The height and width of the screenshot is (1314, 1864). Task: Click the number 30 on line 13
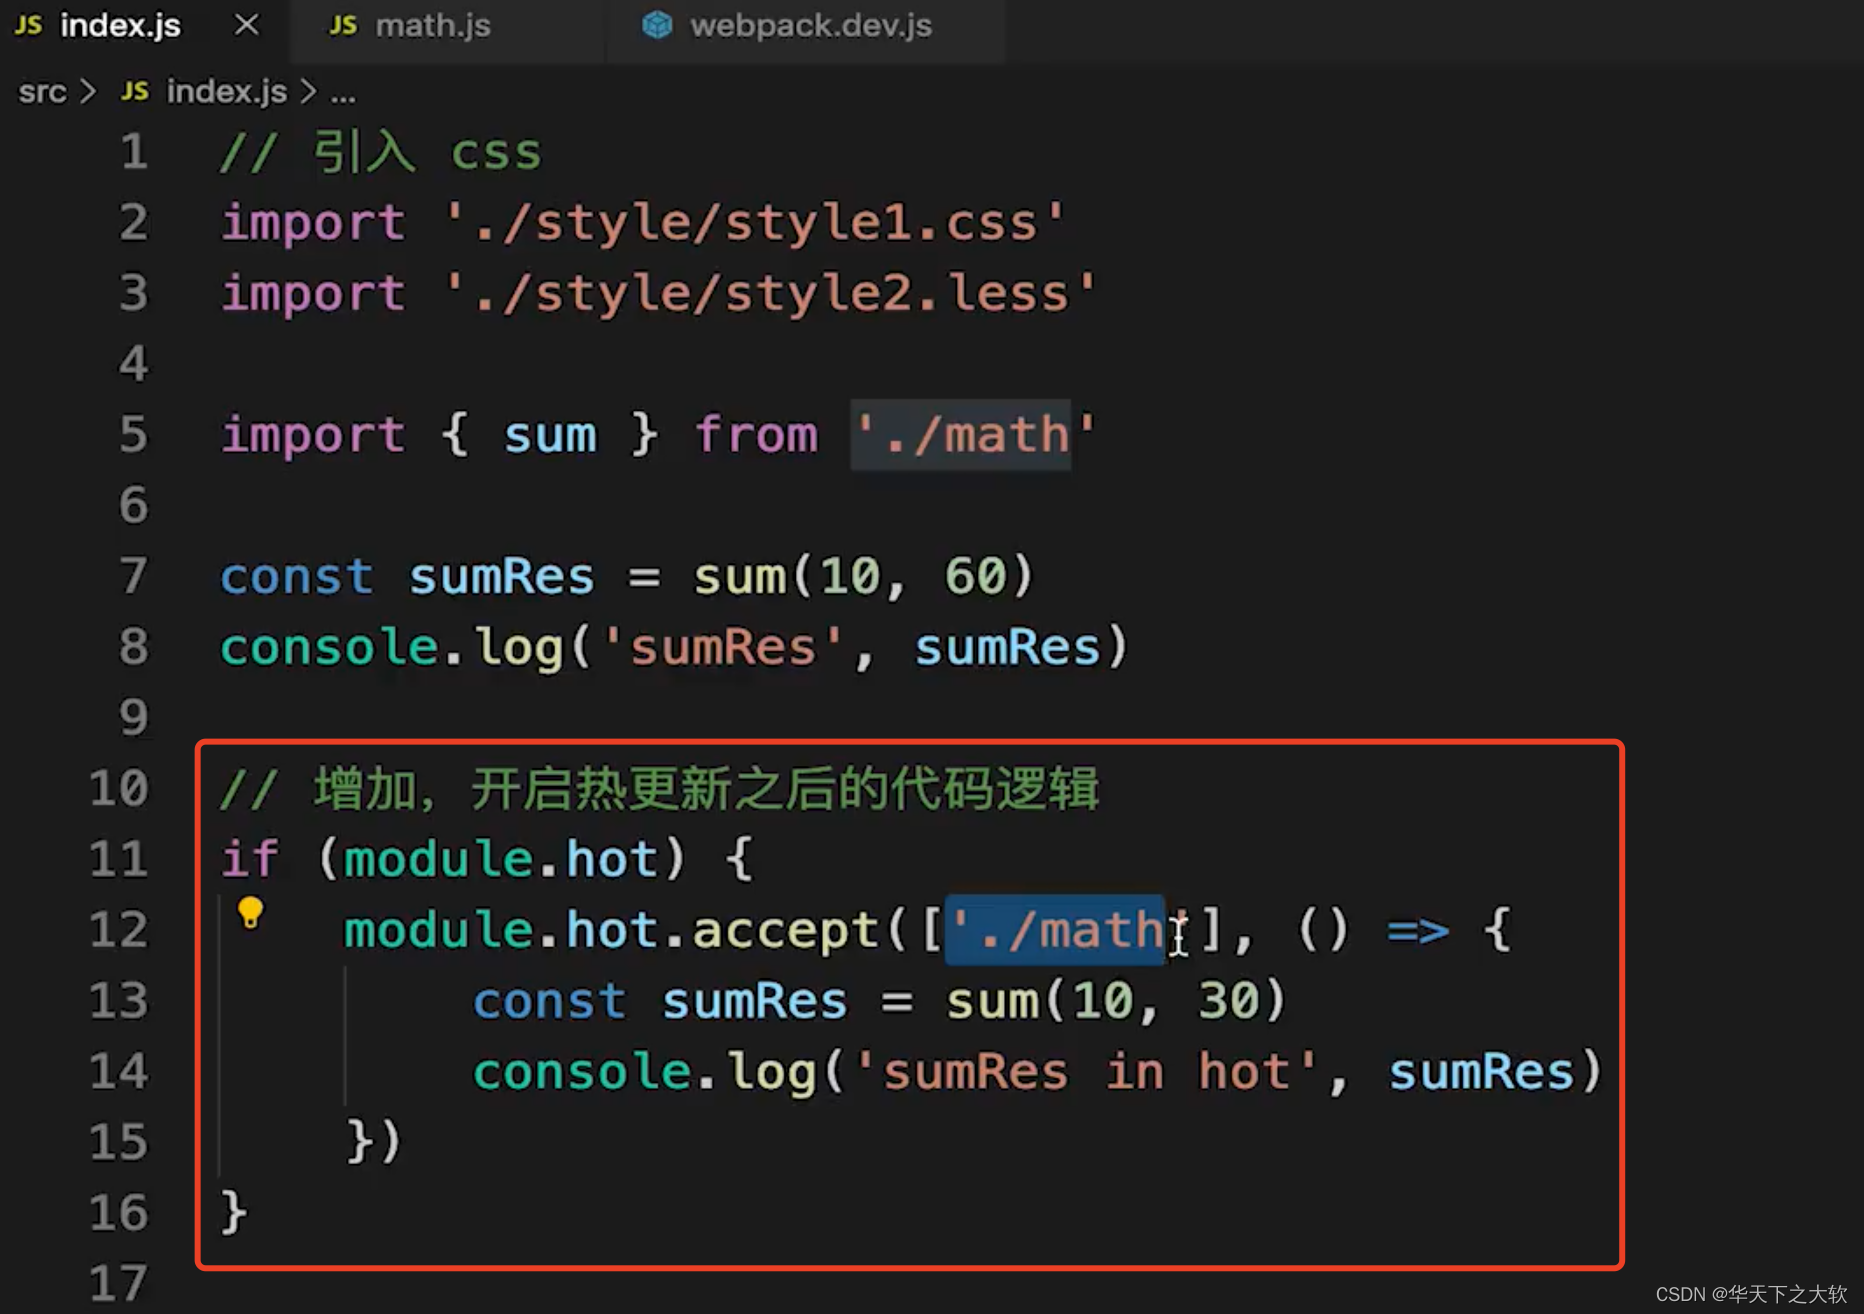click(x=1229, y=1001)
